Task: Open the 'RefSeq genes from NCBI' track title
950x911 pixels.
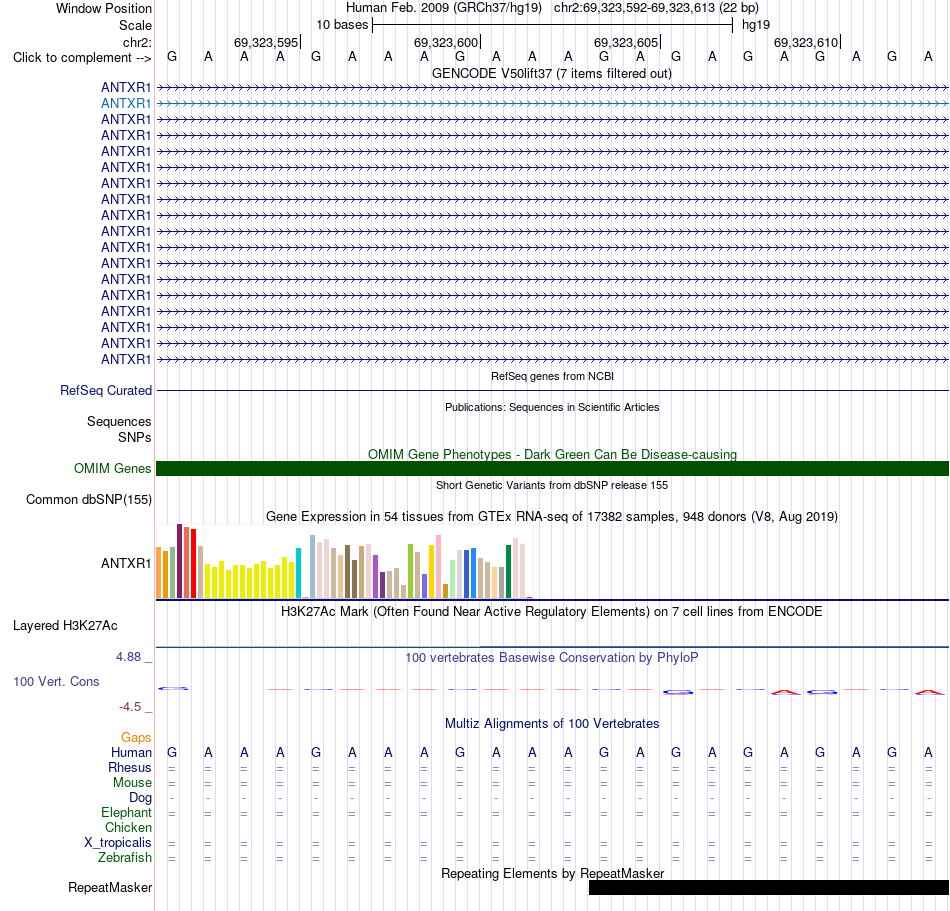Action: pyautogui.click(x=552, y=376)
